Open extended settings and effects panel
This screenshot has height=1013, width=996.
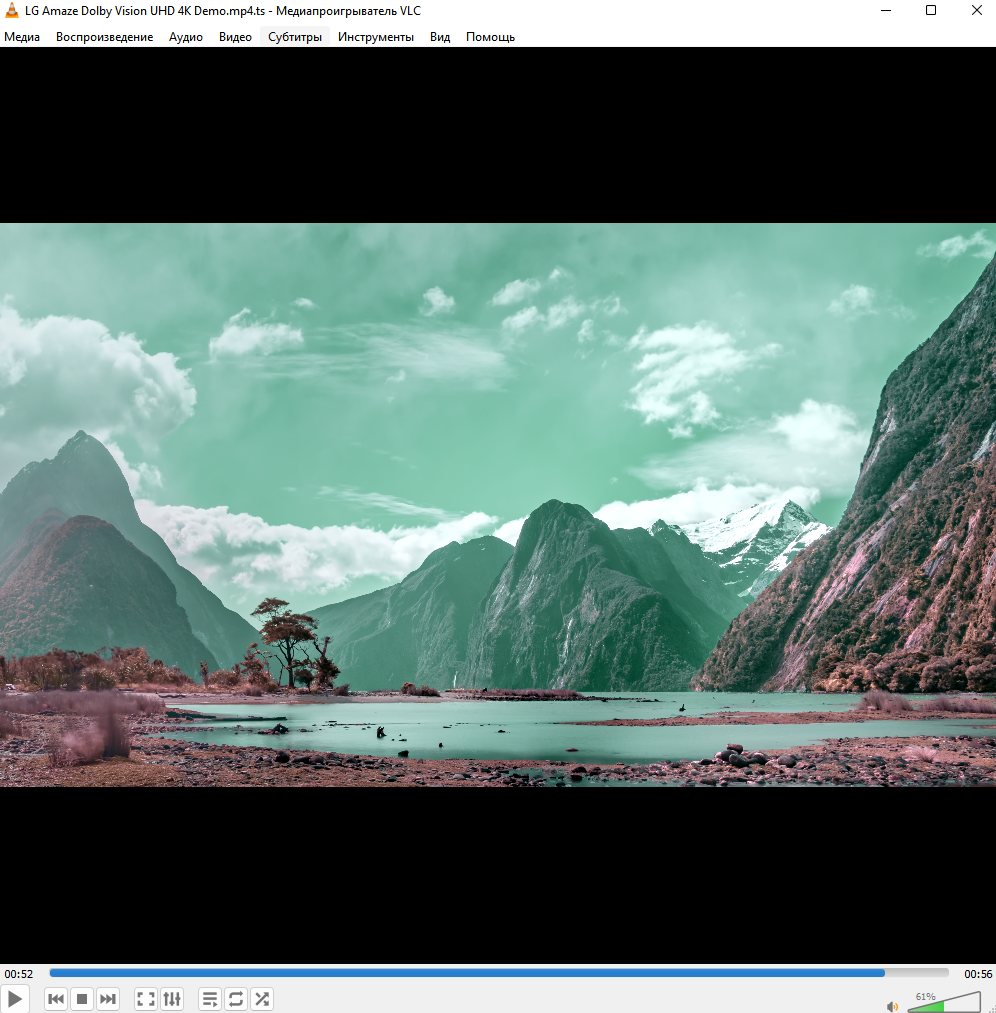click(172, 999)
